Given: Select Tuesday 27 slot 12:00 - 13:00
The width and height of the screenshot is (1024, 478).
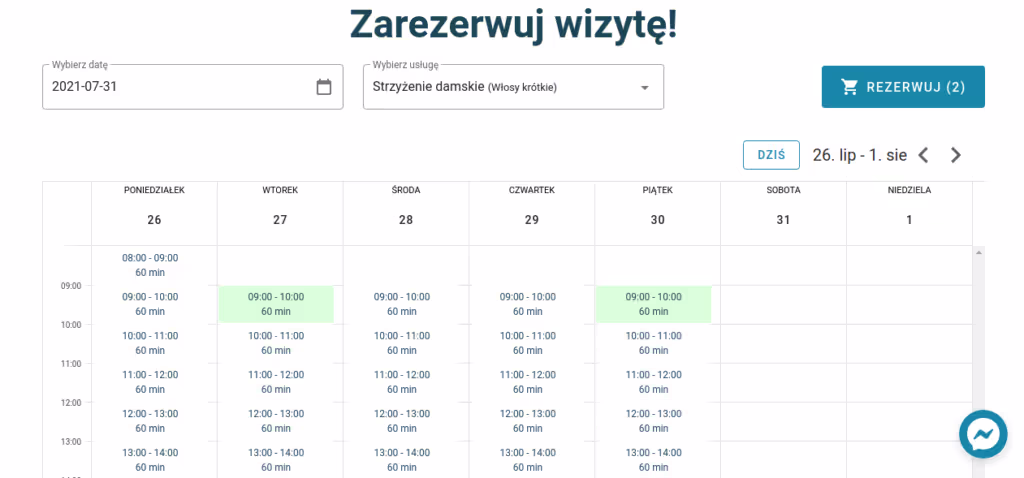Looking at the screenshot, I should [276, 421].
